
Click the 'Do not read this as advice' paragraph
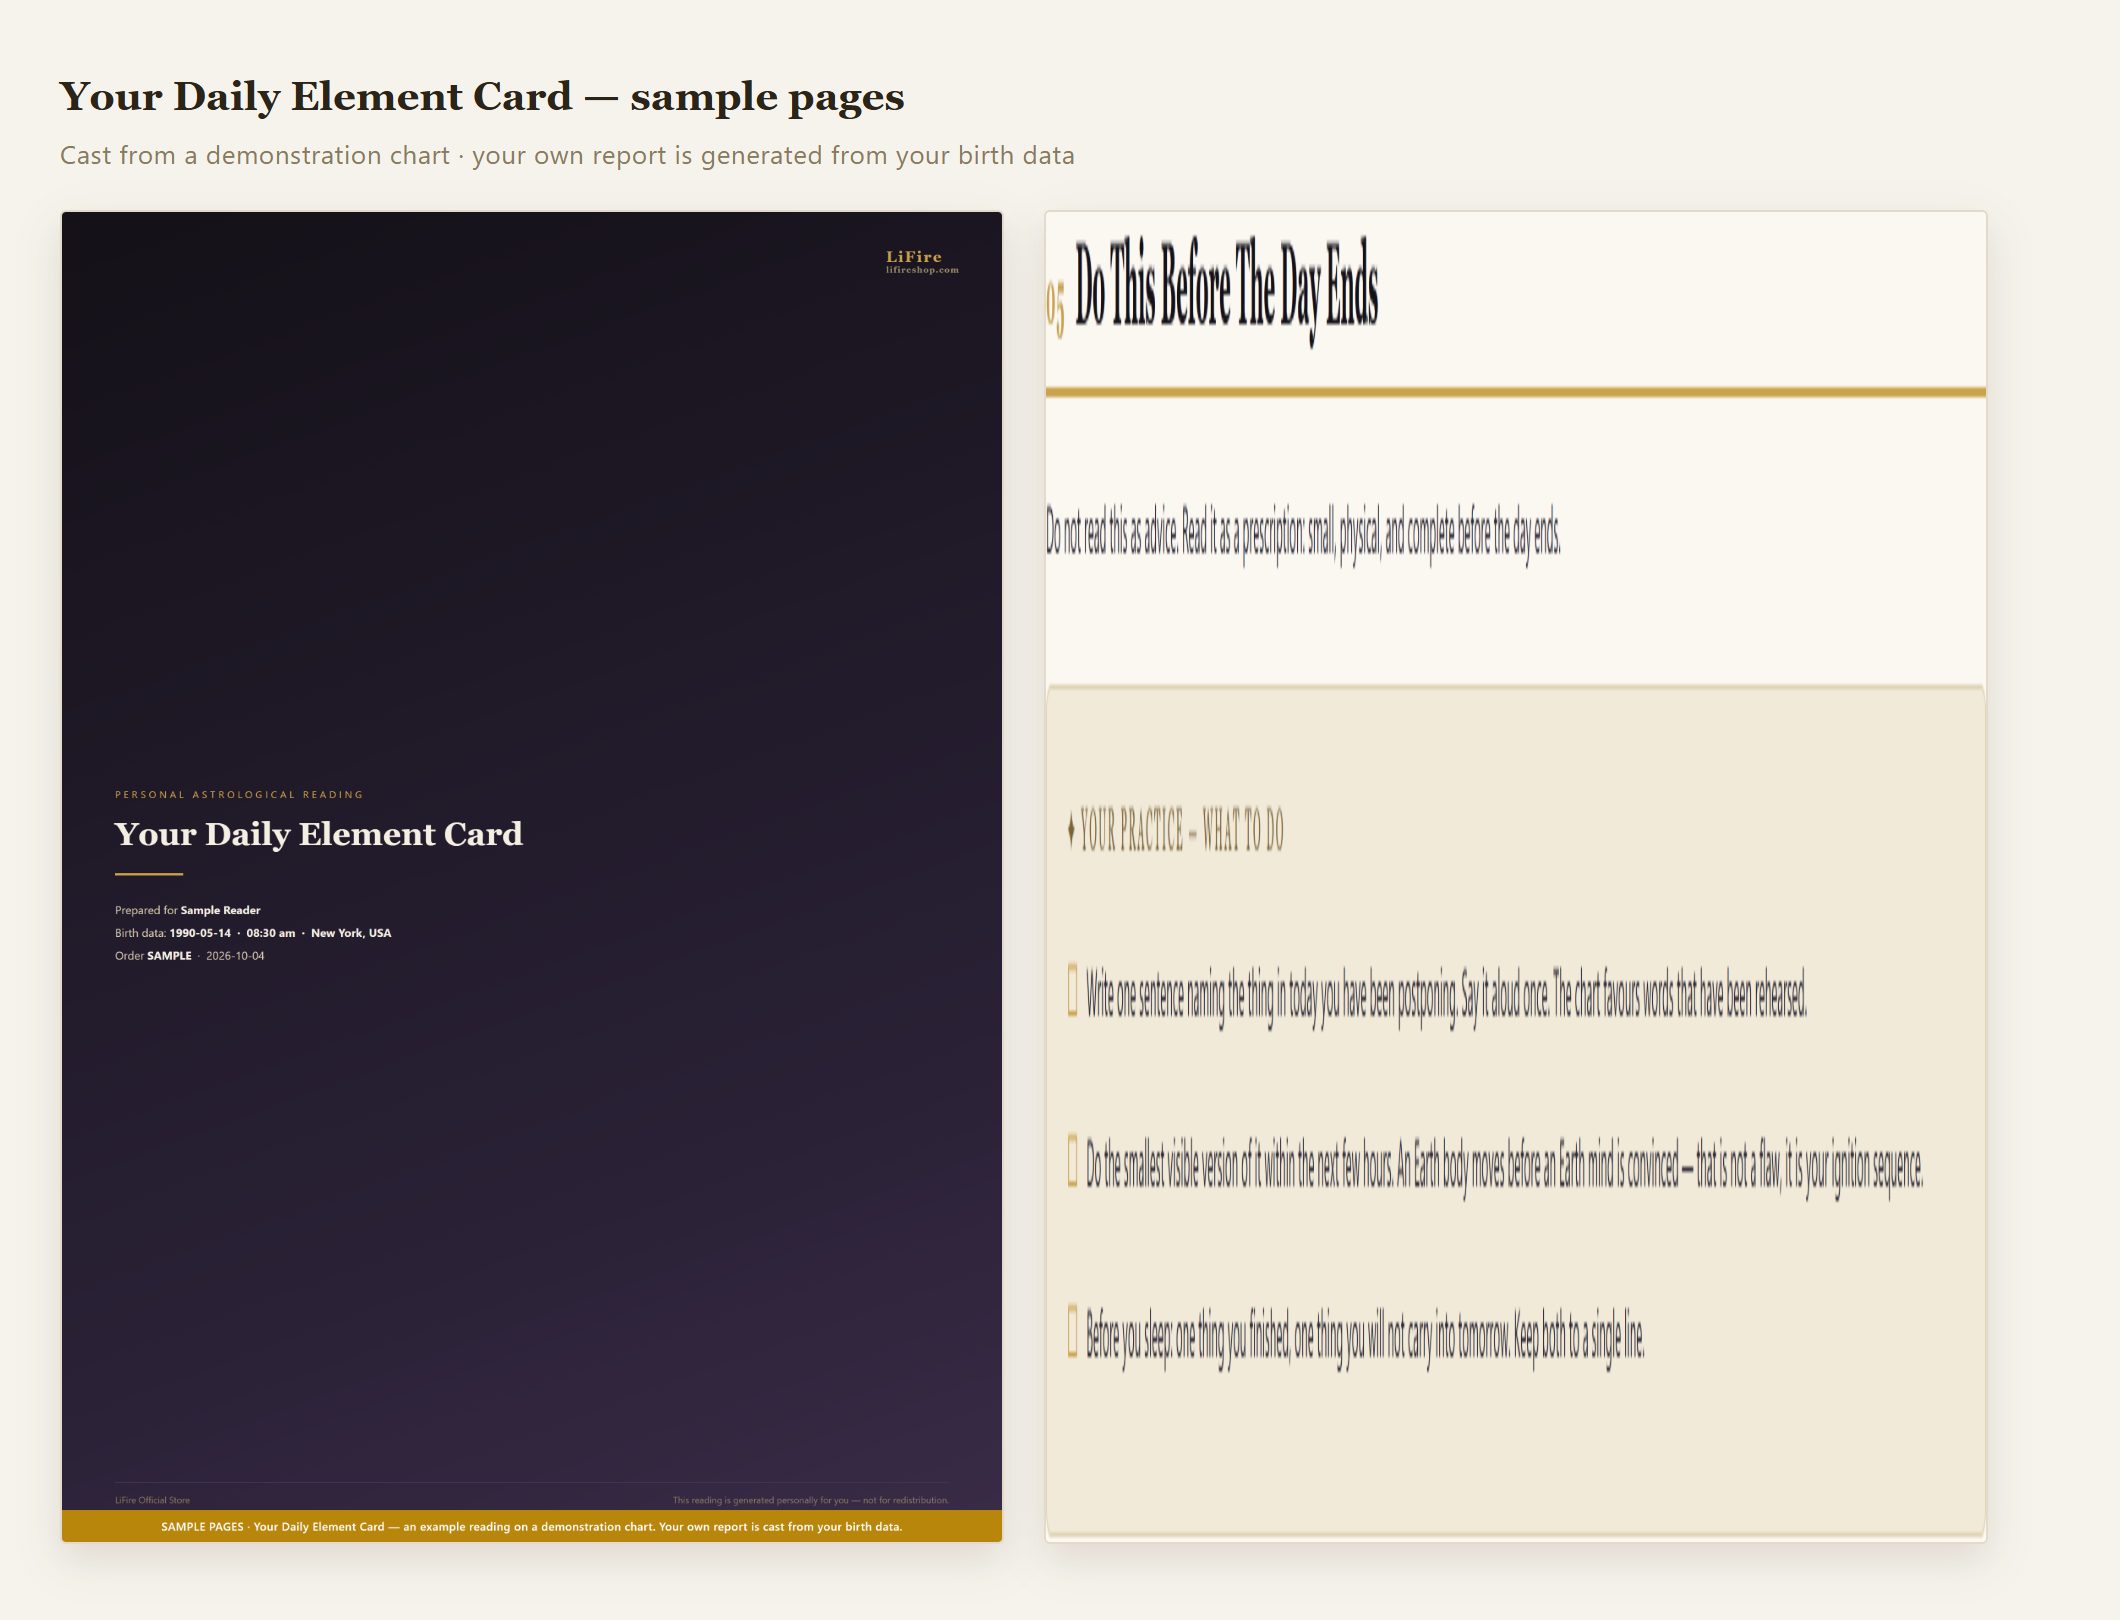tap(1303, 534)
